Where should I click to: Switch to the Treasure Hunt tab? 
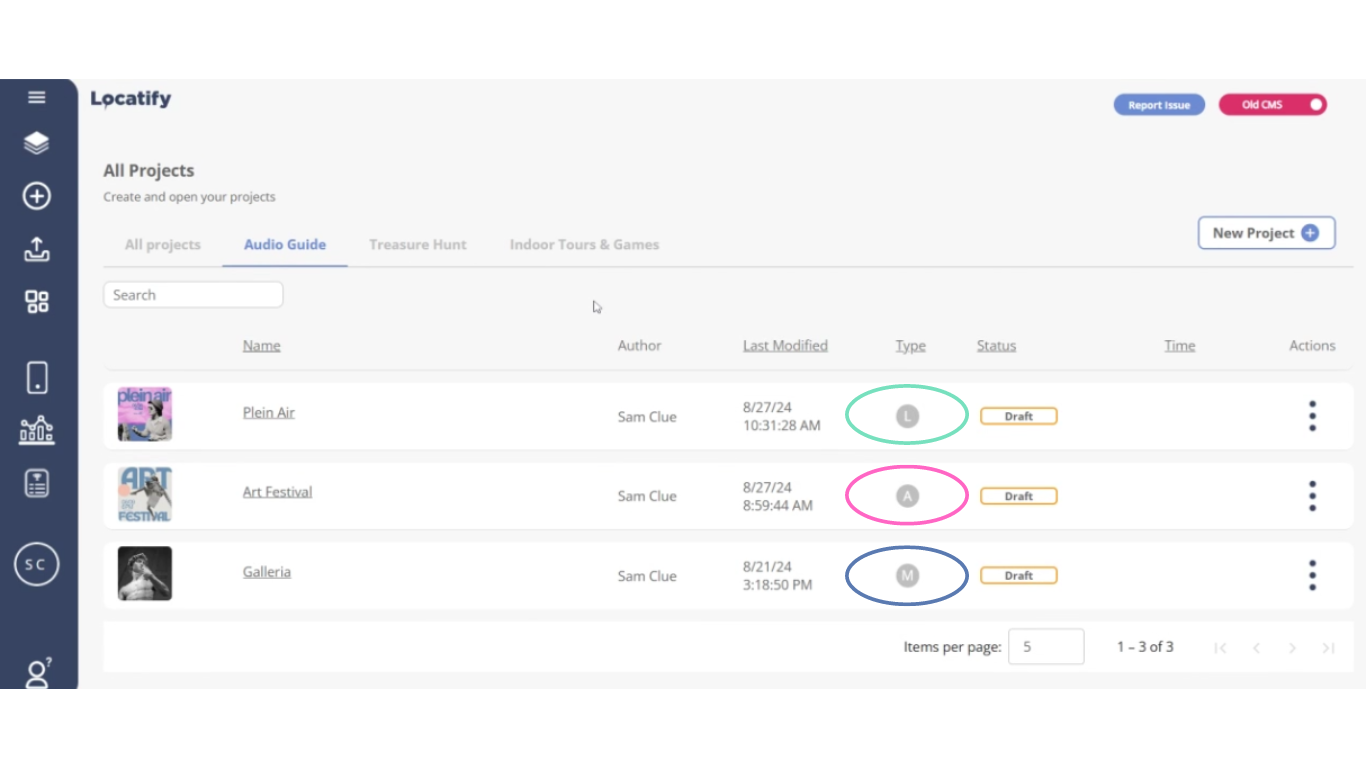[x=418, y=244]
